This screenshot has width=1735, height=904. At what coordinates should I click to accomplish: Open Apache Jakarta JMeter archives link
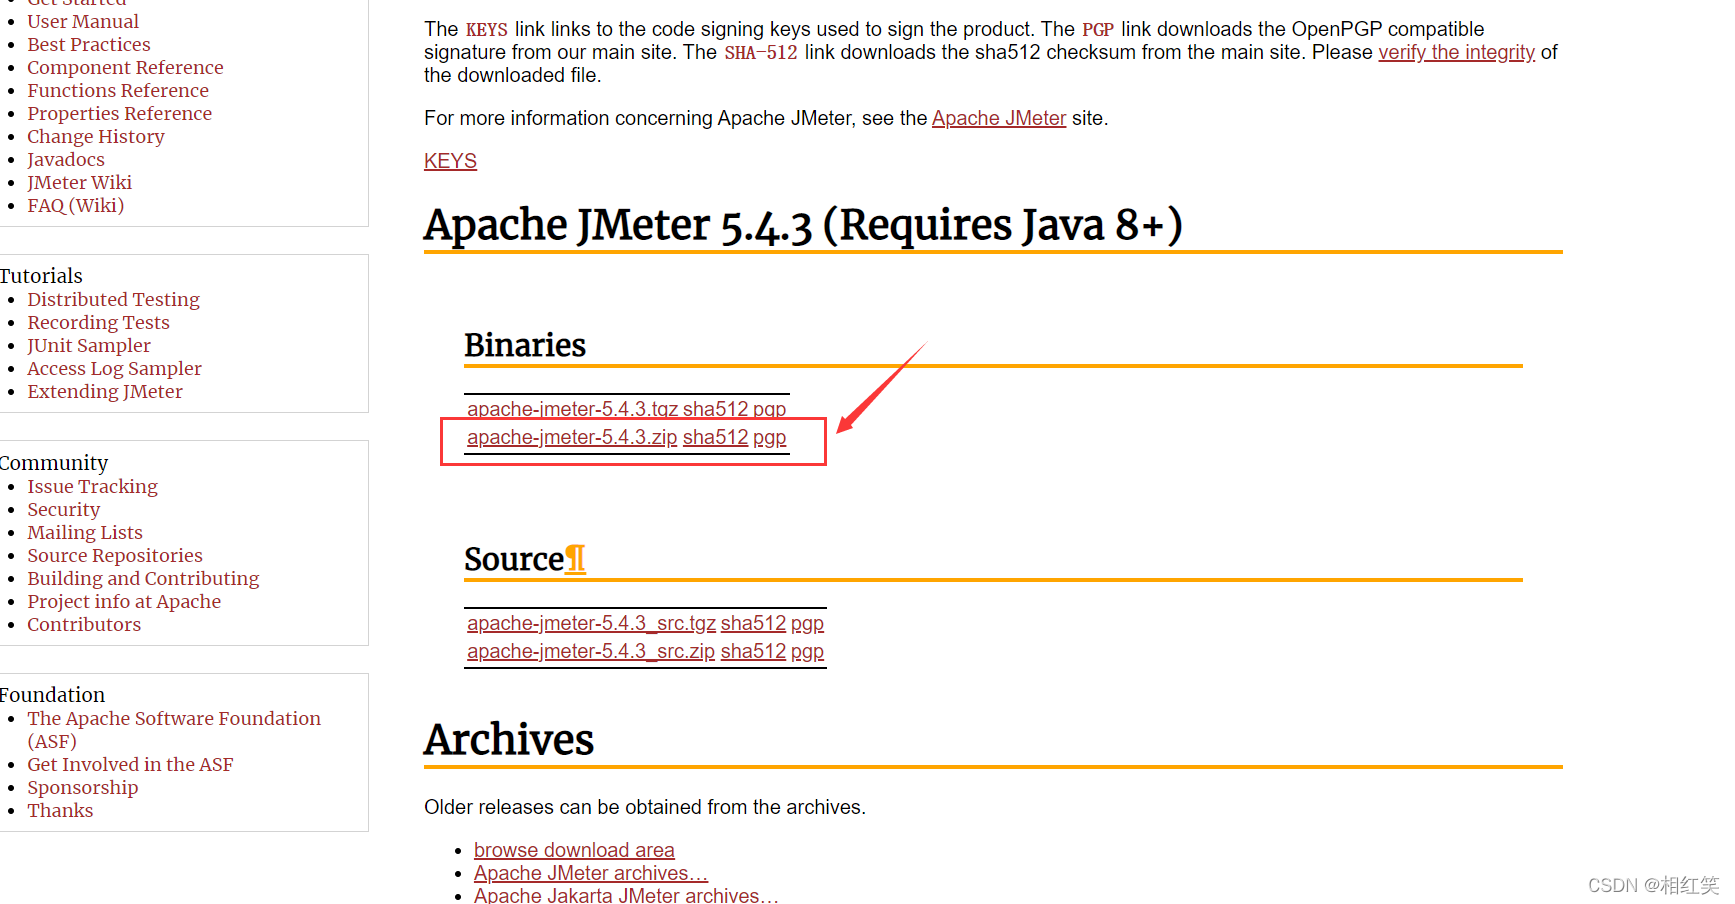click(x=626, y=895)
